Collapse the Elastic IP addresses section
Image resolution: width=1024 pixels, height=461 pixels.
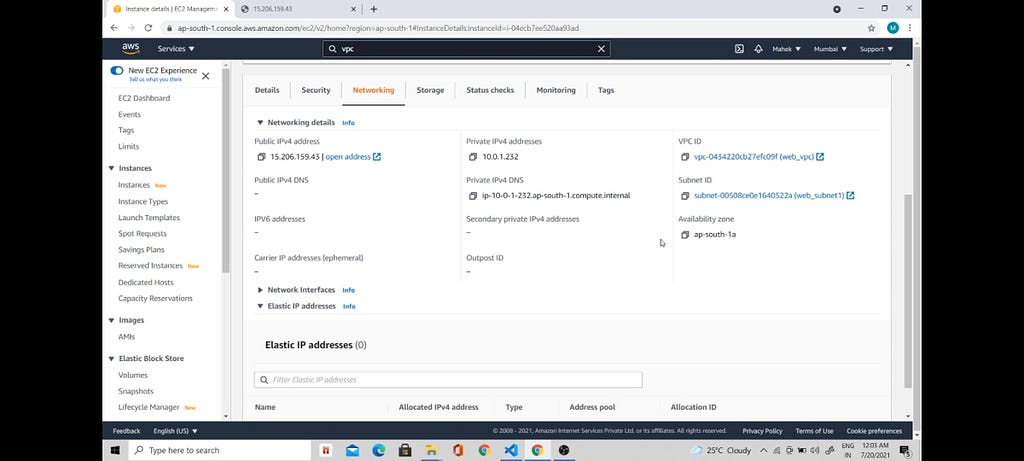260,306
